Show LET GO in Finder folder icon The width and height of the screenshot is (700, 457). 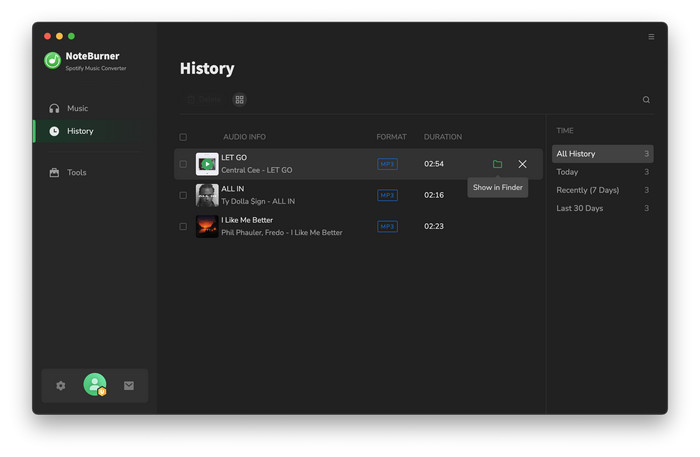[x=497, y=164]
